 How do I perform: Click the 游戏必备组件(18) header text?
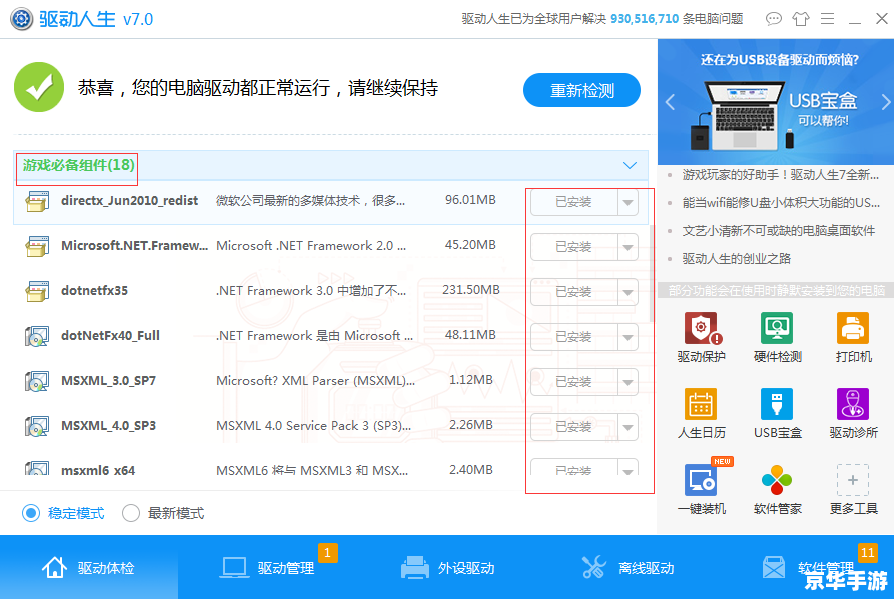coord(79,165)
